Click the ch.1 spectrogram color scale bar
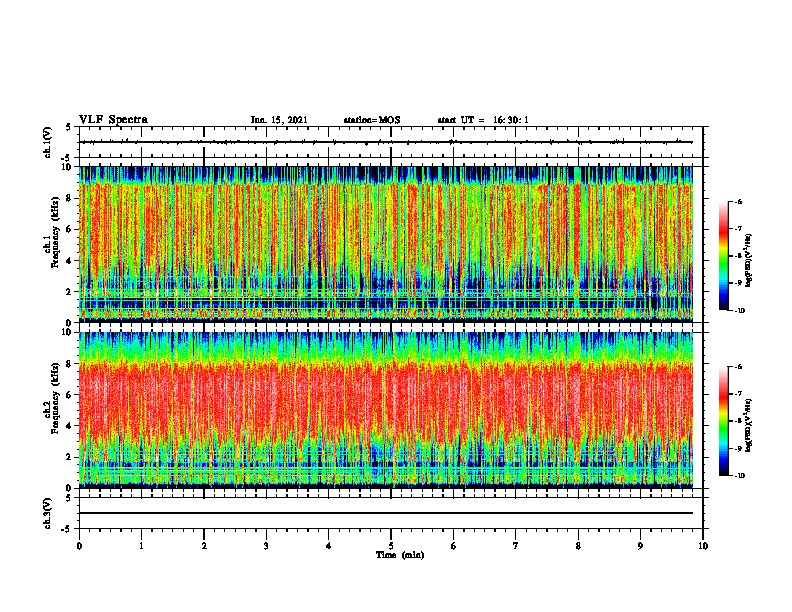792x612 pixels. (723, 256)
